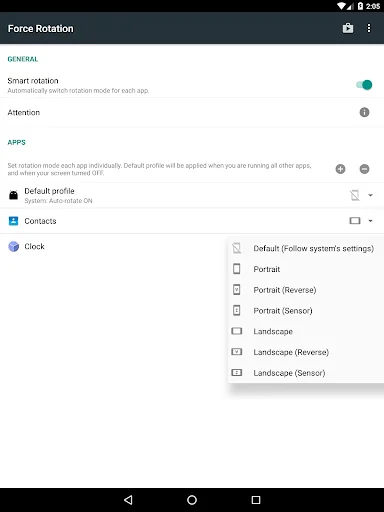Open the three-dot overflow menu
Image resolution: width=384 pixels, height=512 pixels.
coord(369,28)
